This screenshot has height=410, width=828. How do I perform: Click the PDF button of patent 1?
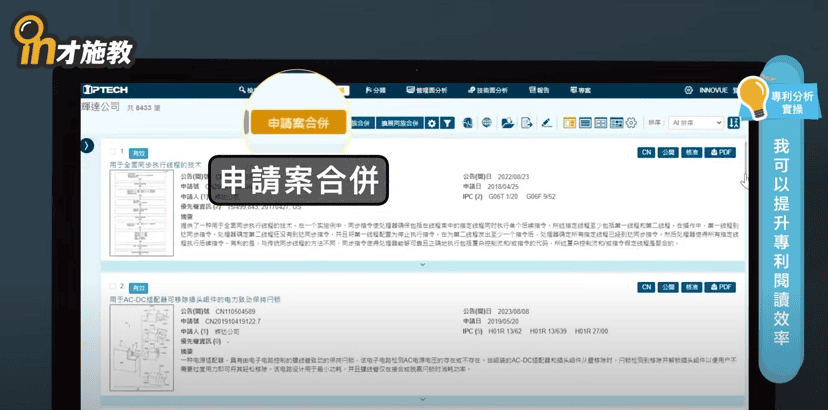[x=720, y=152]
